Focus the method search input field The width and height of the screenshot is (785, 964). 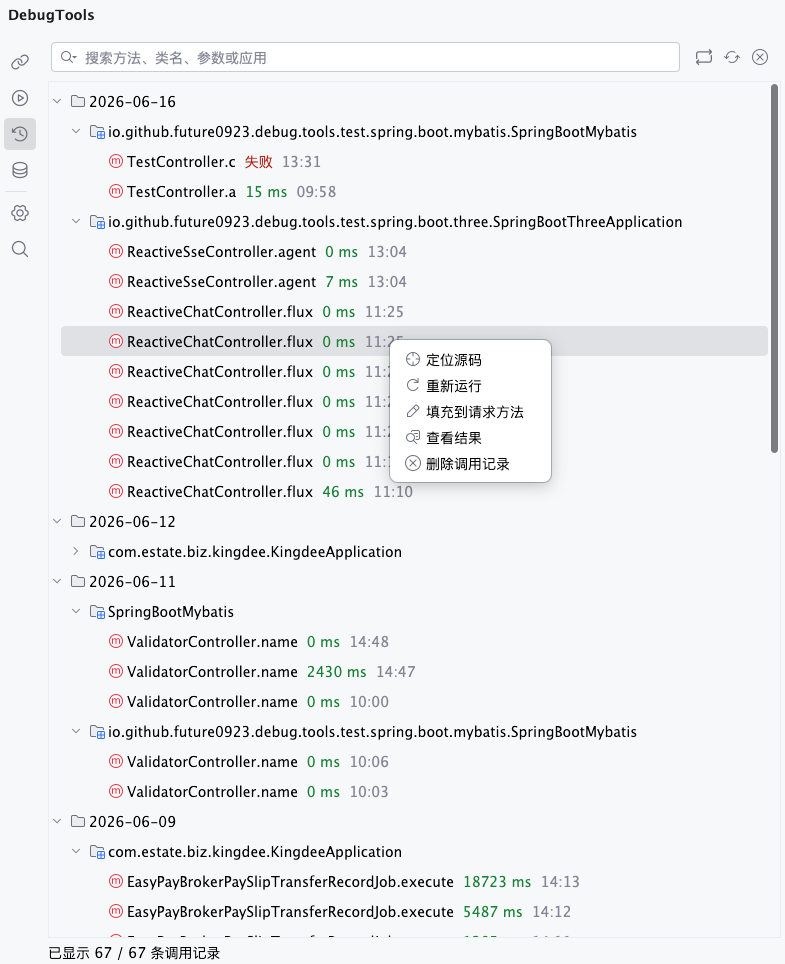tap(365, 57)
